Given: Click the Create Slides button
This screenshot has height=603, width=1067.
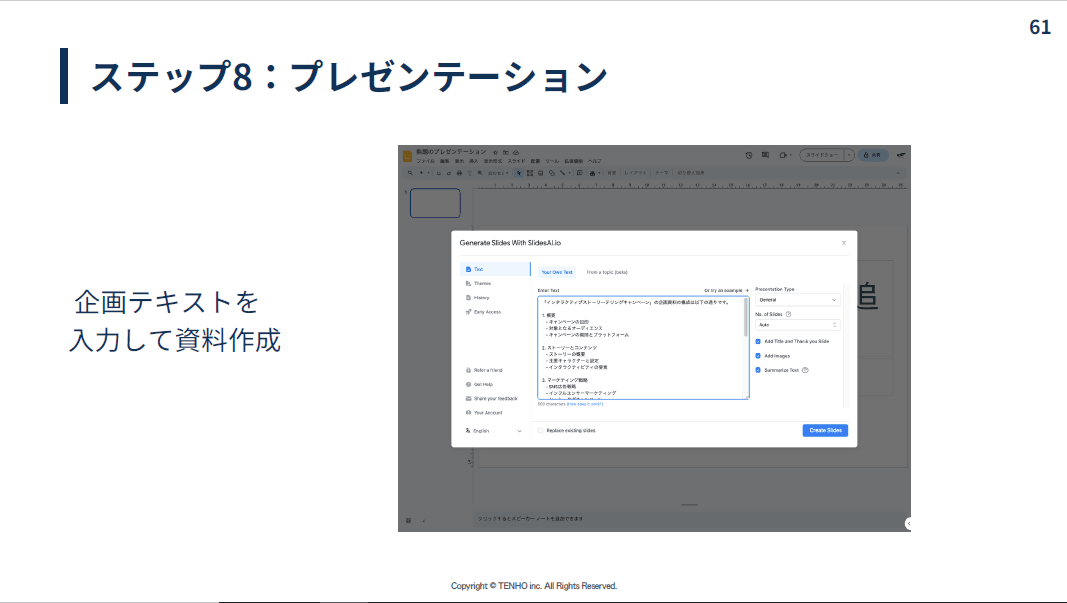Looking at the screenshot, I should (x=825, y=430).
